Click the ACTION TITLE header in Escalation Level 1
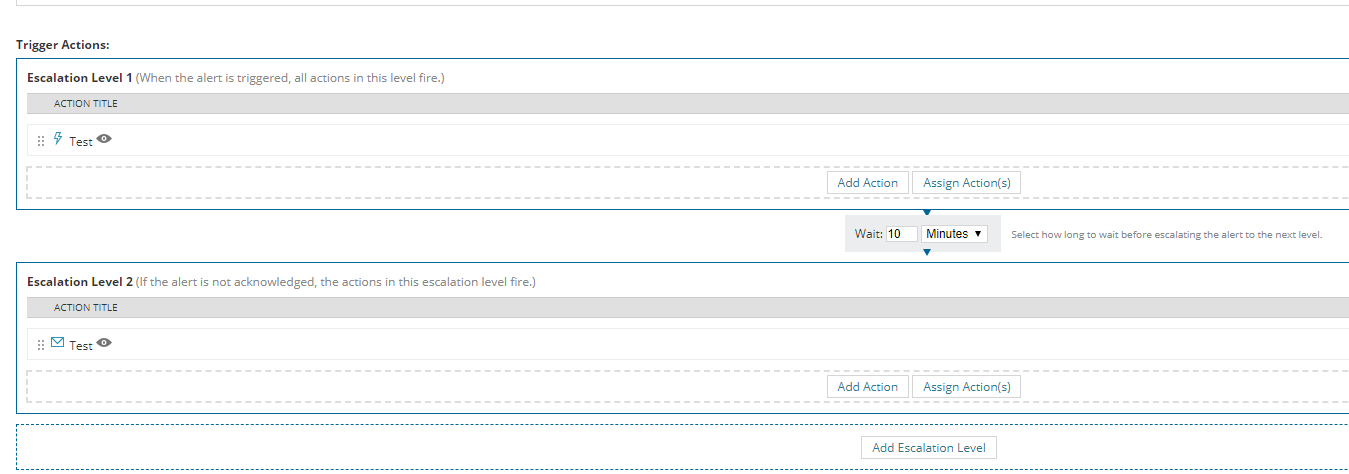This screenshot has height=474, width=1349. [86, 104]
